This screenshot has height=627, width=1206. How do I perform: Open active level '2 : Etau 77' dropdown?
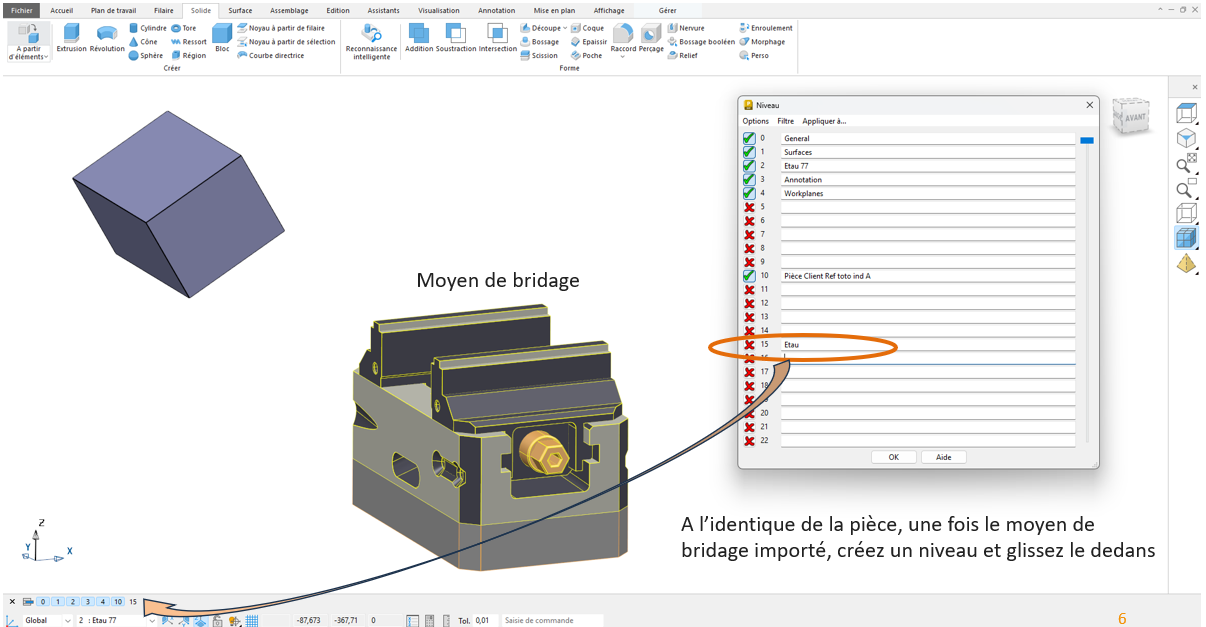[x=153, y=620]
